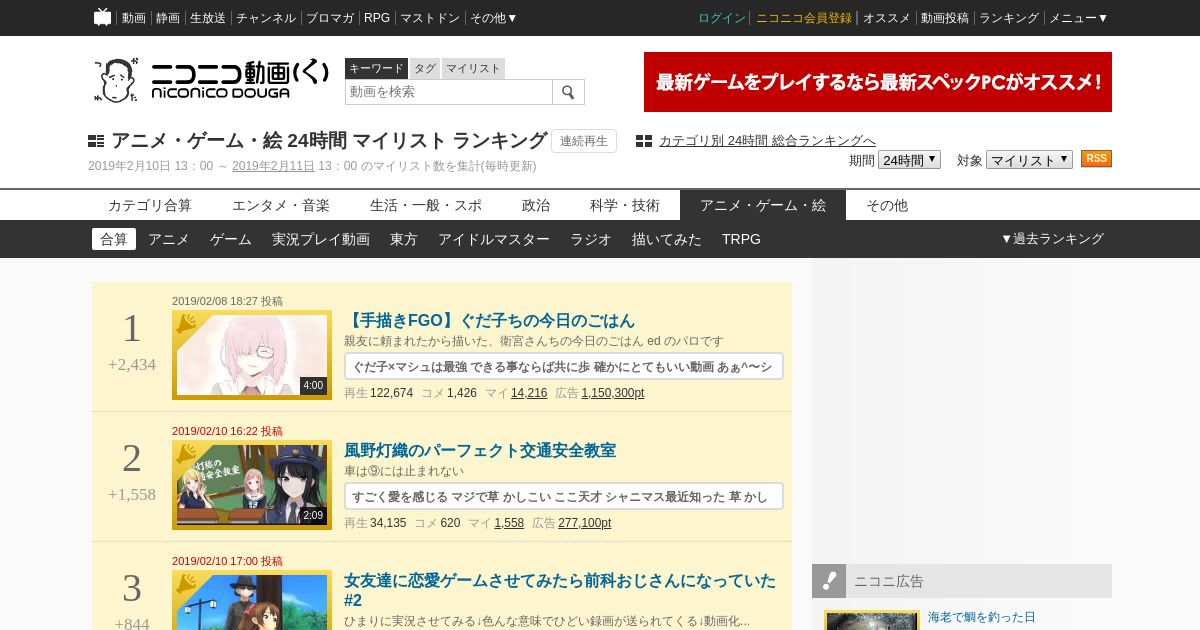
Task: Select ラジオ subcategory
Action: pyautogui.click(x=591, y=239)
